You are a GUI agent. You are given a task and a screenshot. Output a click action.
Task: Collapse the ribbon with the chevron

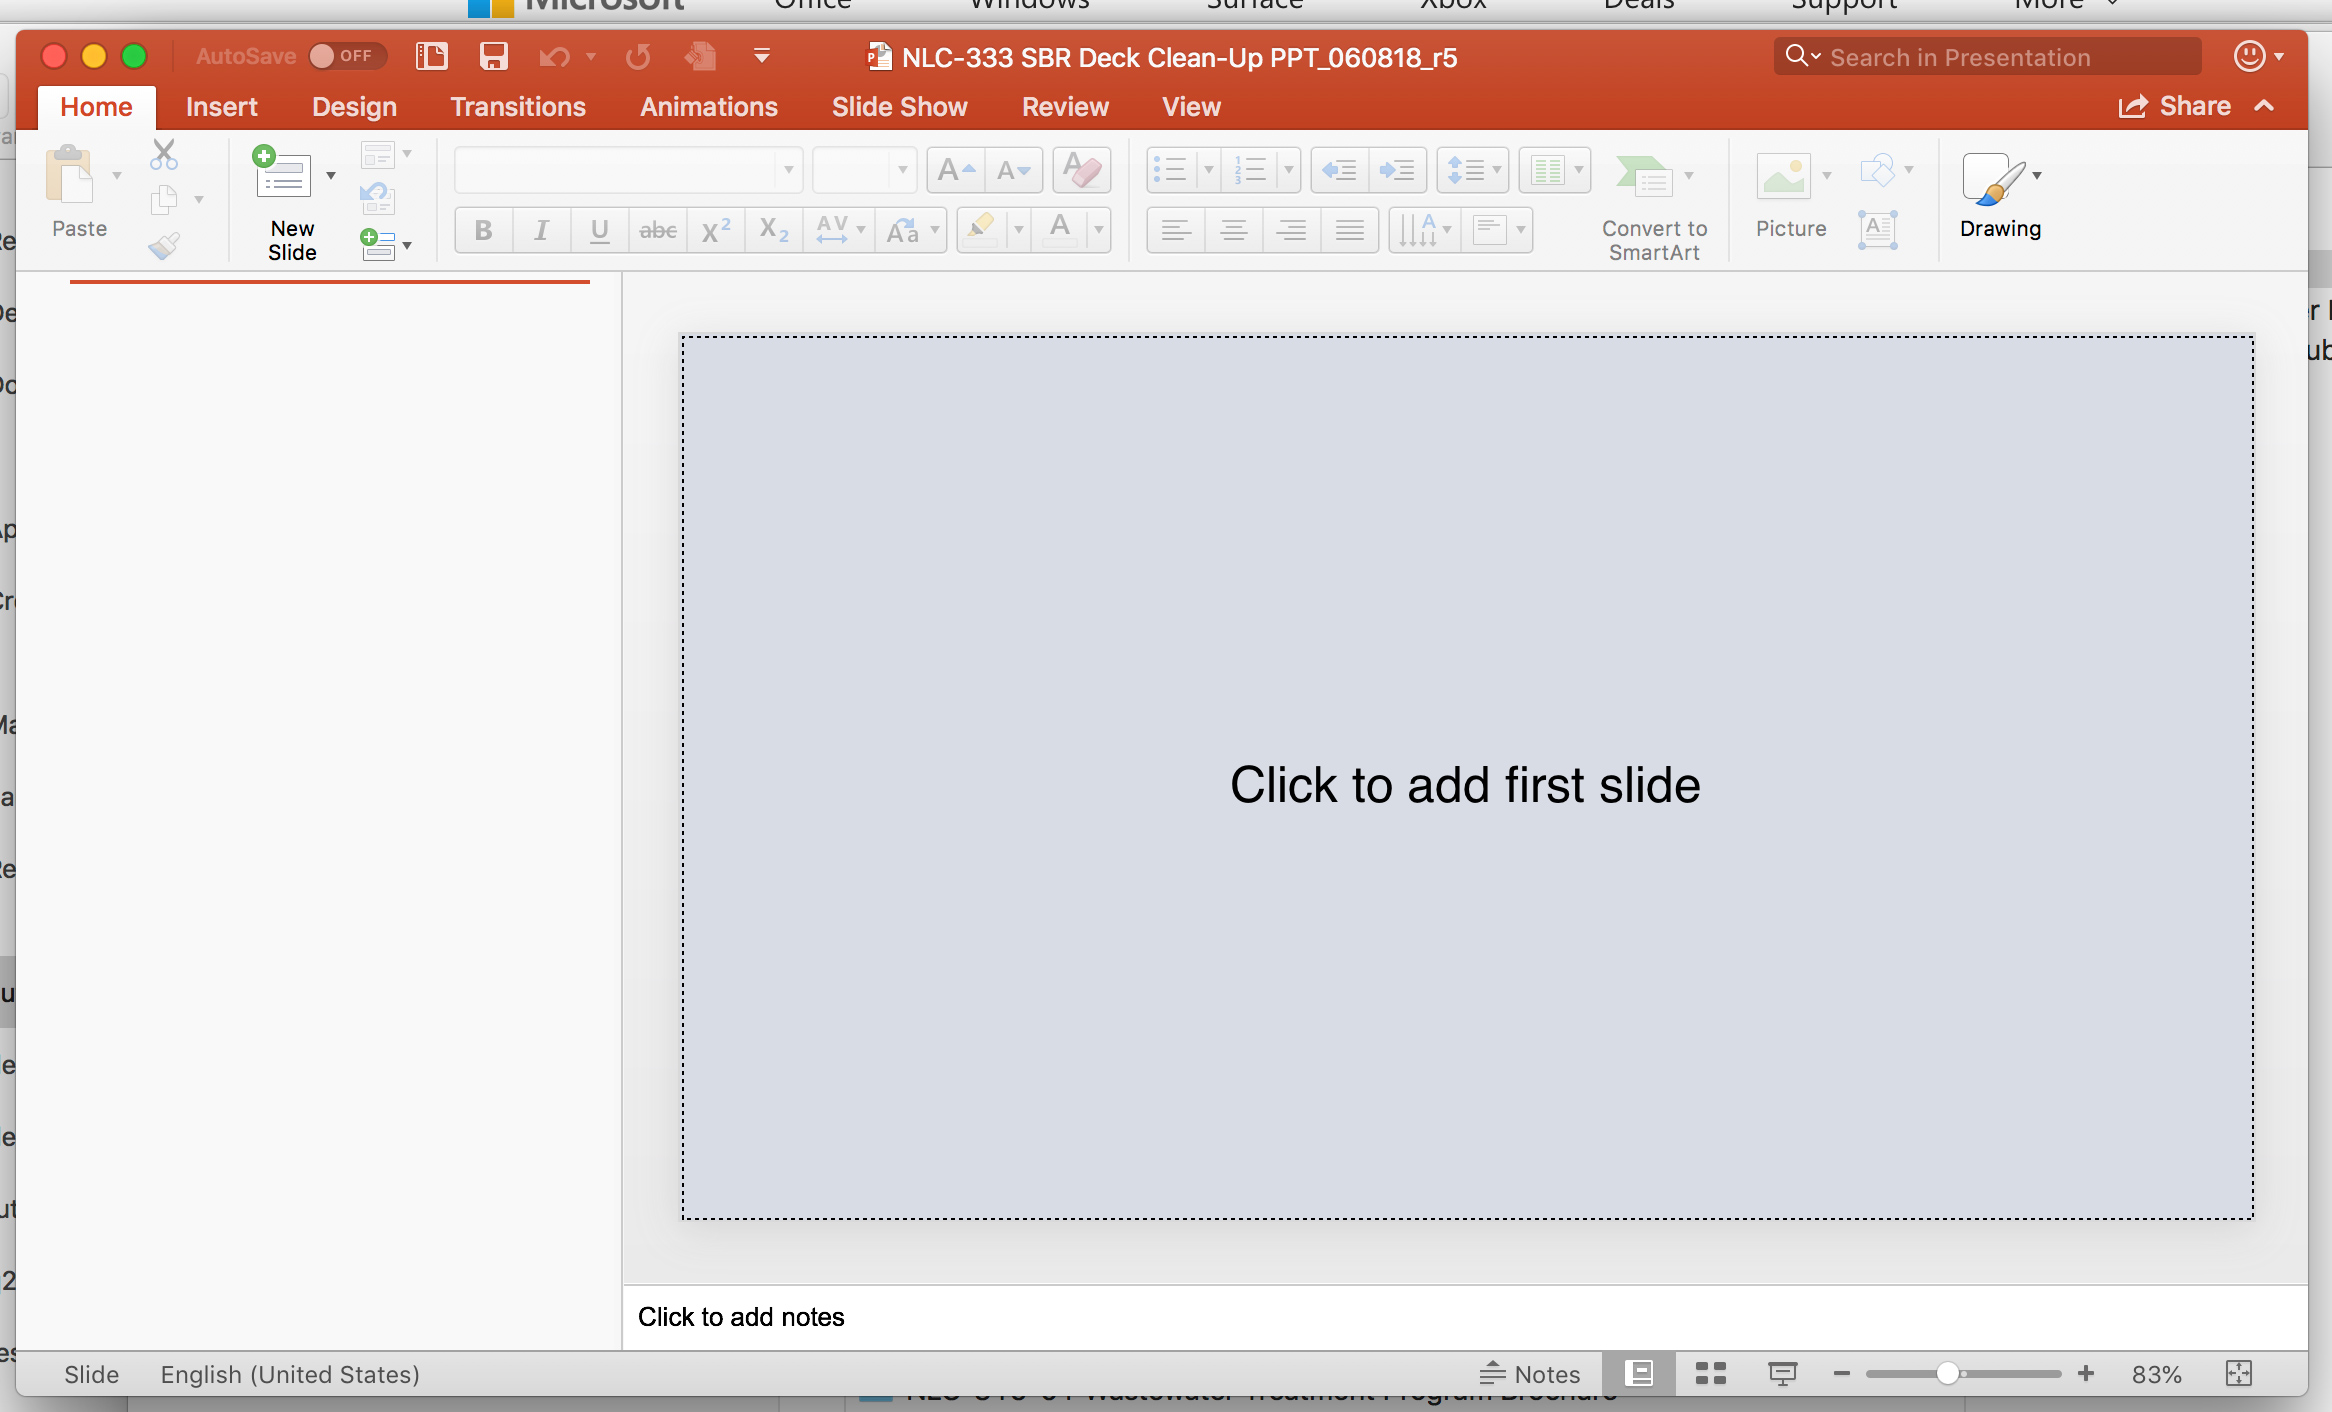2265,106
